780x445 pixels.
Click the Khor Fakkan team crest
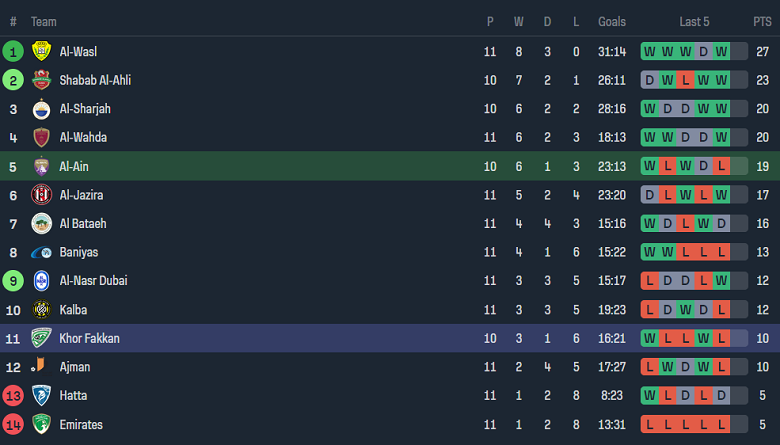[x=41, y=338]
